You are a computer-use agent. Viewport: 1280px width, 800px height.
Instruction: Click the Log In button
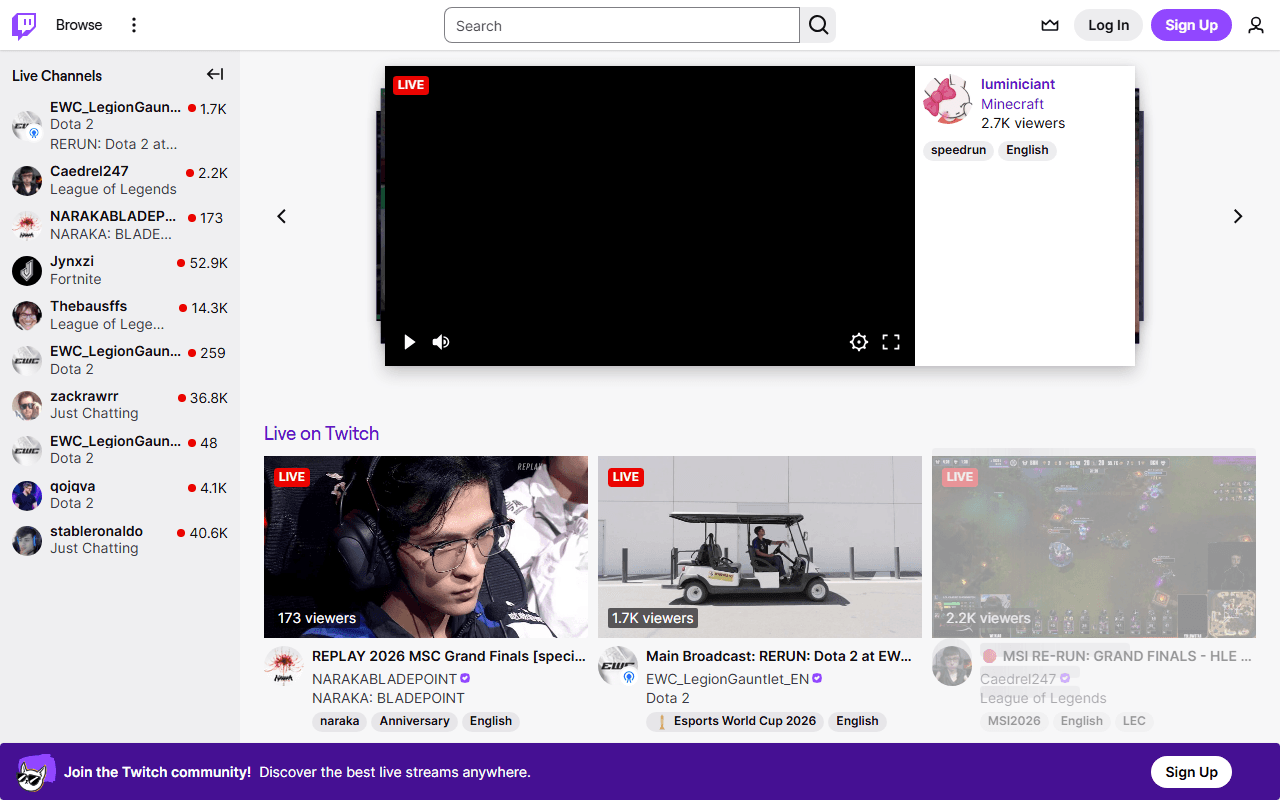pos(1108,25)
